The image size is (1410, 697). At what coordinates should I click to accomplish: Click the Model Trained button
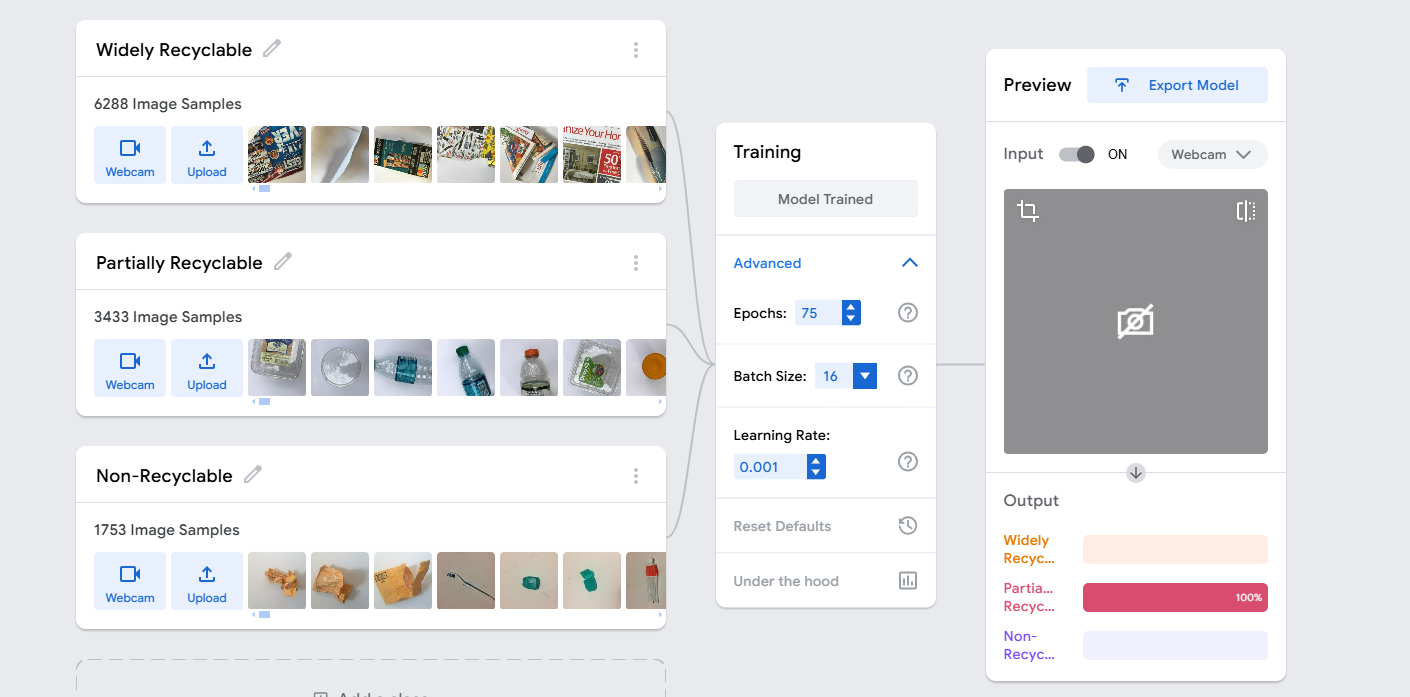(x=826, y=199)
